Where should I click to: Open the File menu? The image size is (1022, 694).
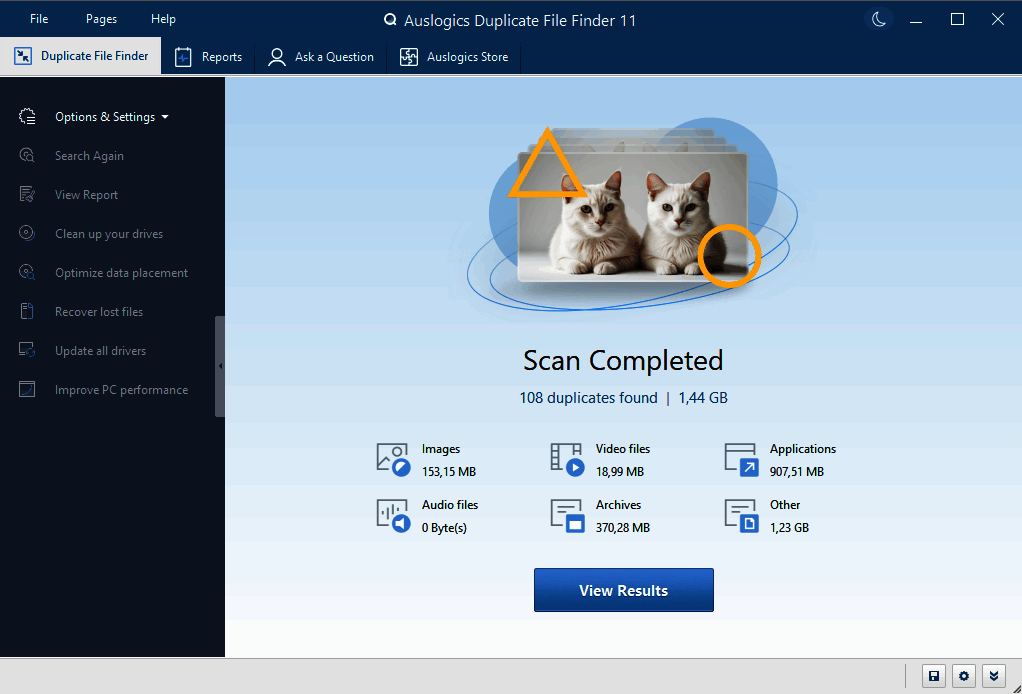(39, 19)
